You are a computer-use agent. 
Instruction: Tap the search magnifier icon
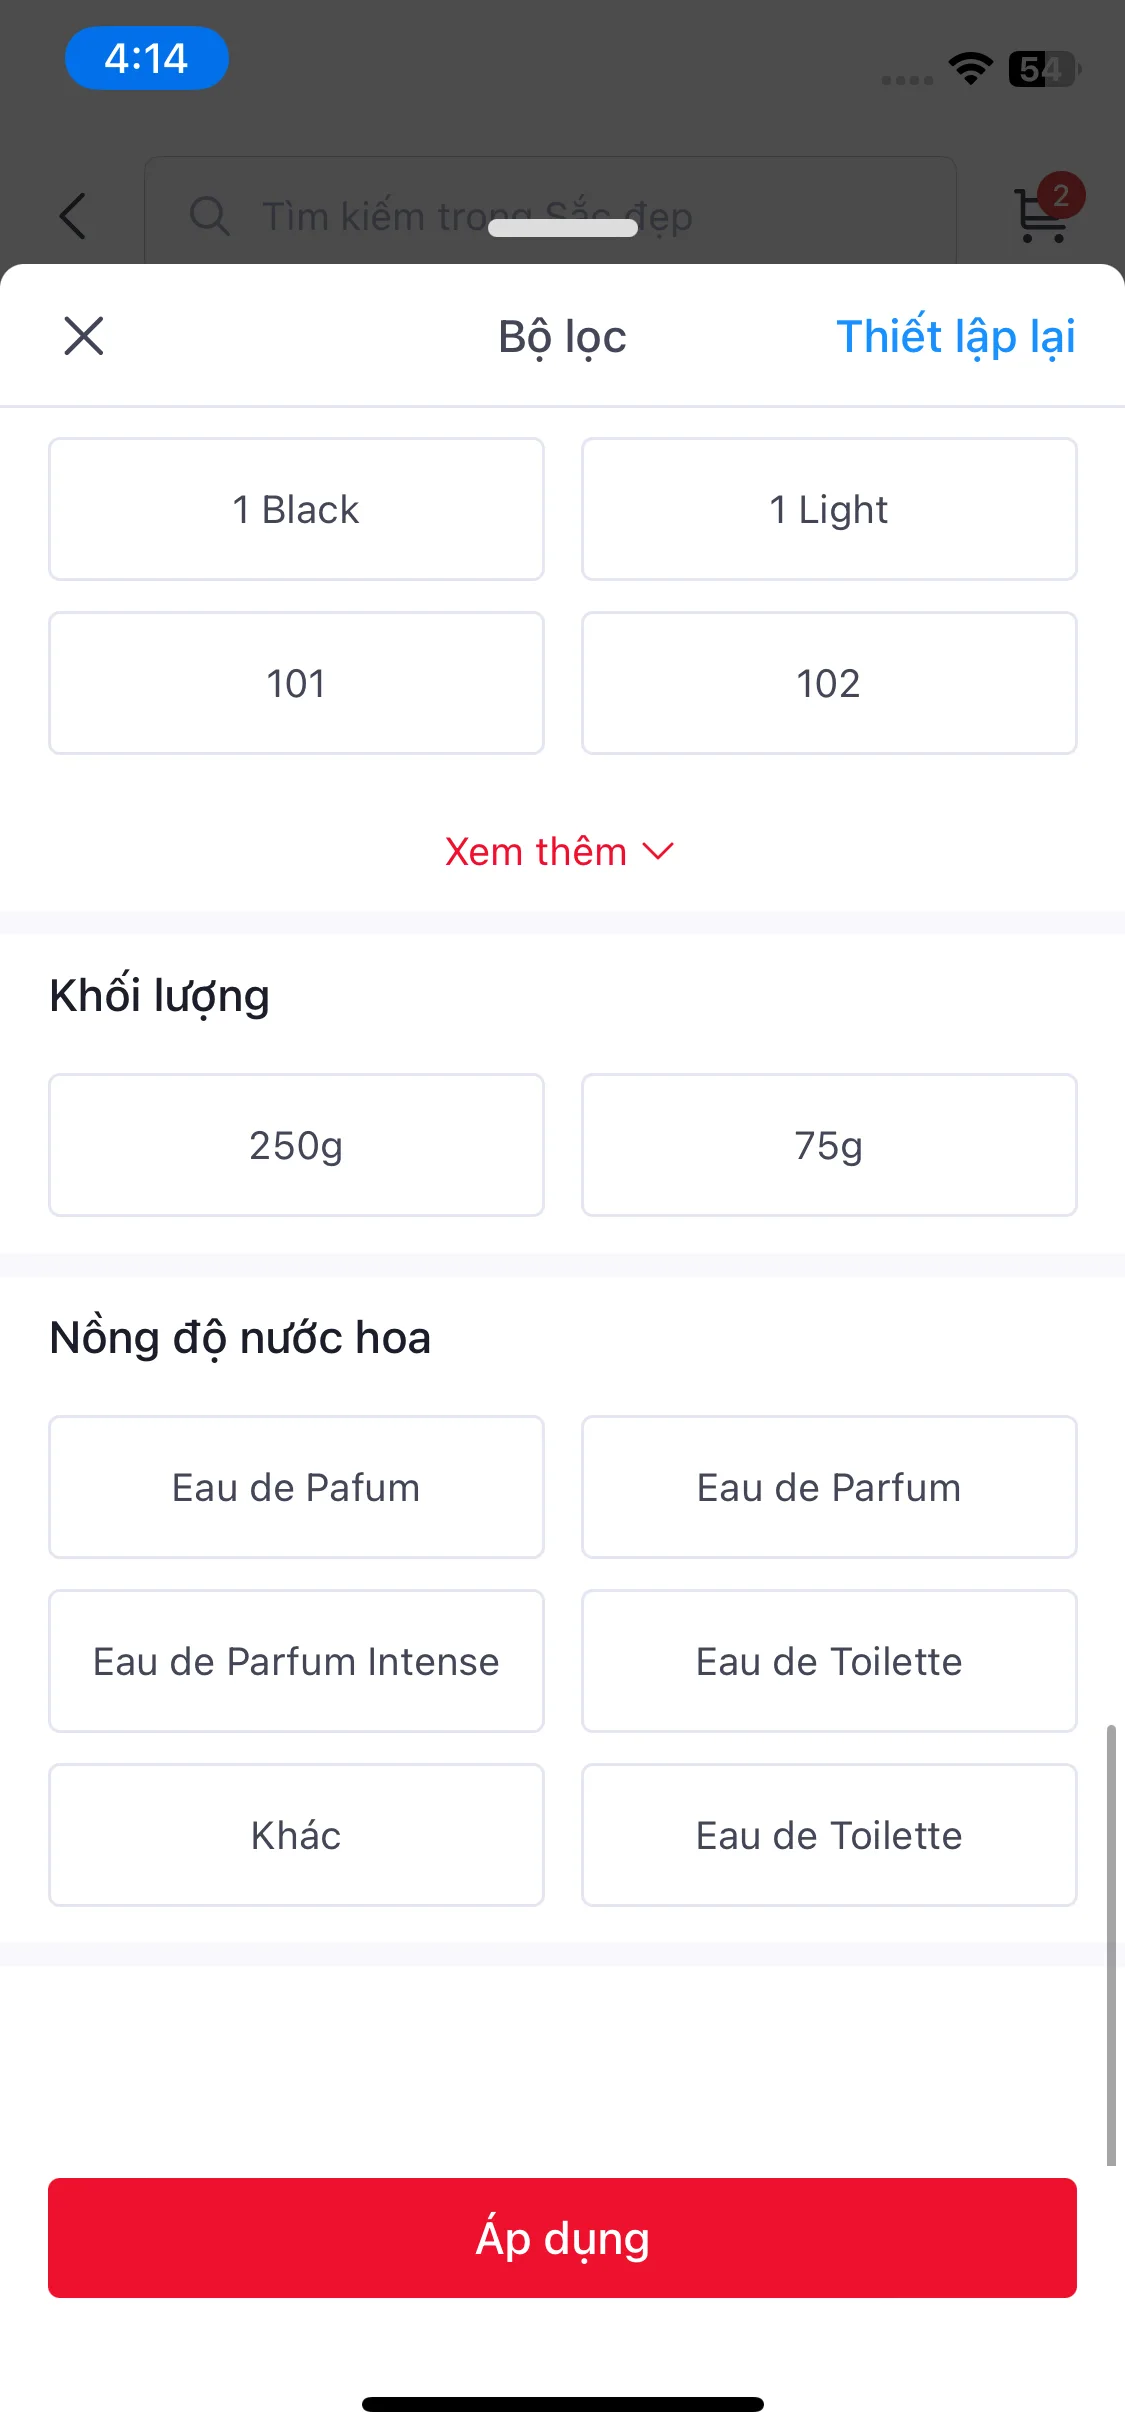point(210,215)
